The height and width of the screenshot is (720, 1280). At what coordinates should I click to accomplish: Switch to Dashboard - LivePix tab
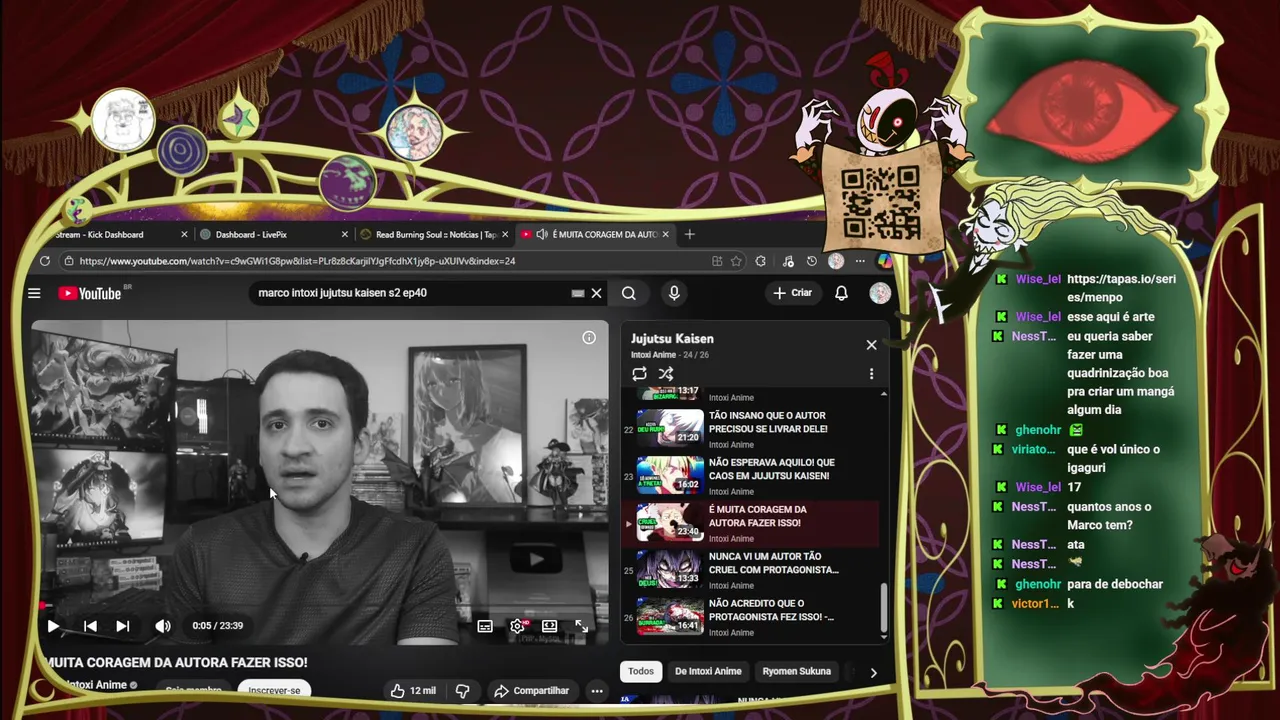coord(251,234)
